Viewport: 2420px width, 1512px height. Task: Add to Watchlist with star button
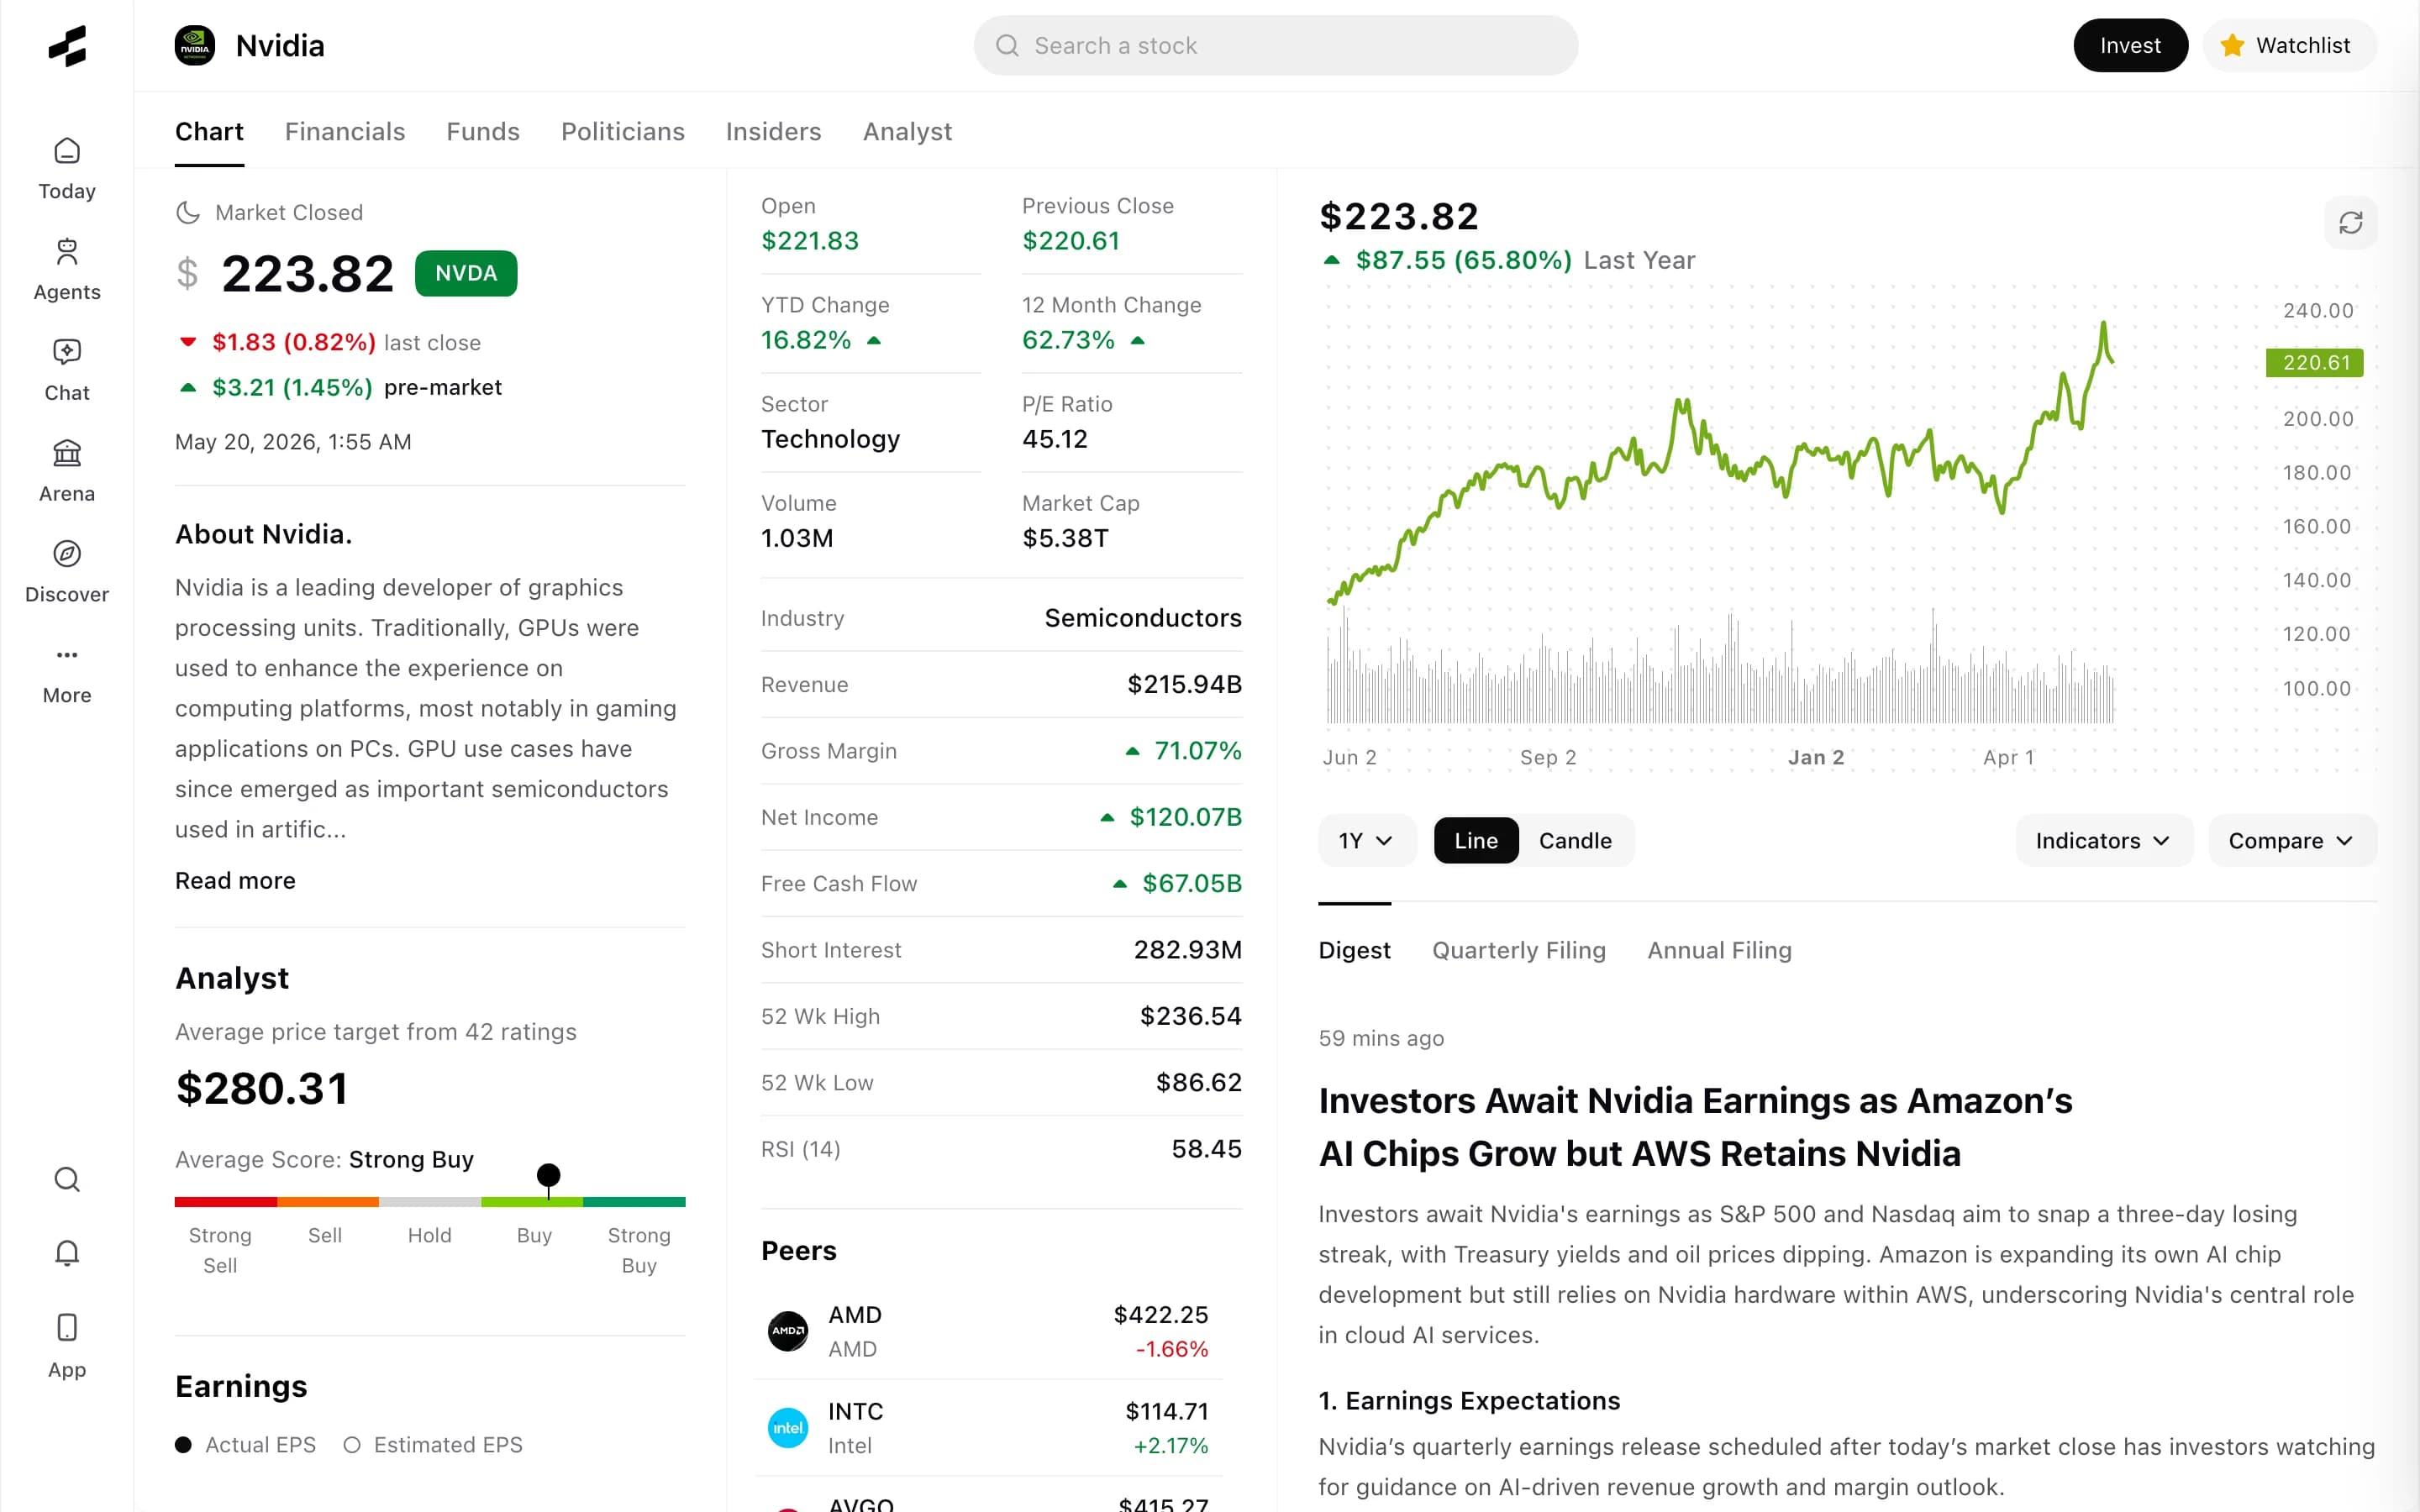(2289, 45)
